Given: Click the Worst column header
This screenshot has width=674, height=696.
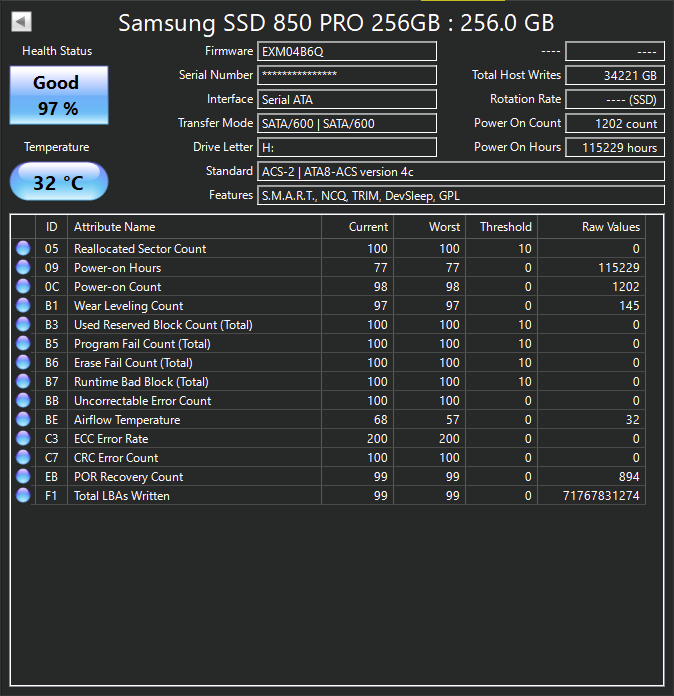Looking at the screenshot, I should [x=429, y=227].
